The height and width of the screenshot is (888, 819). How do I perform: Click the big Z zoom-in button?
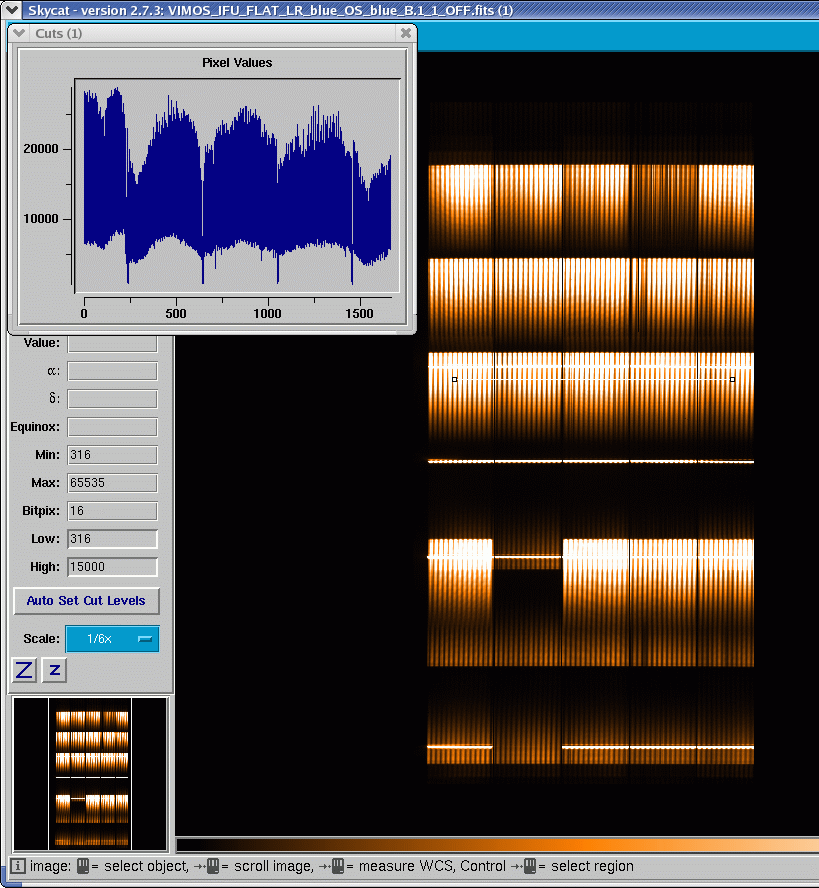tap(24, 671)
